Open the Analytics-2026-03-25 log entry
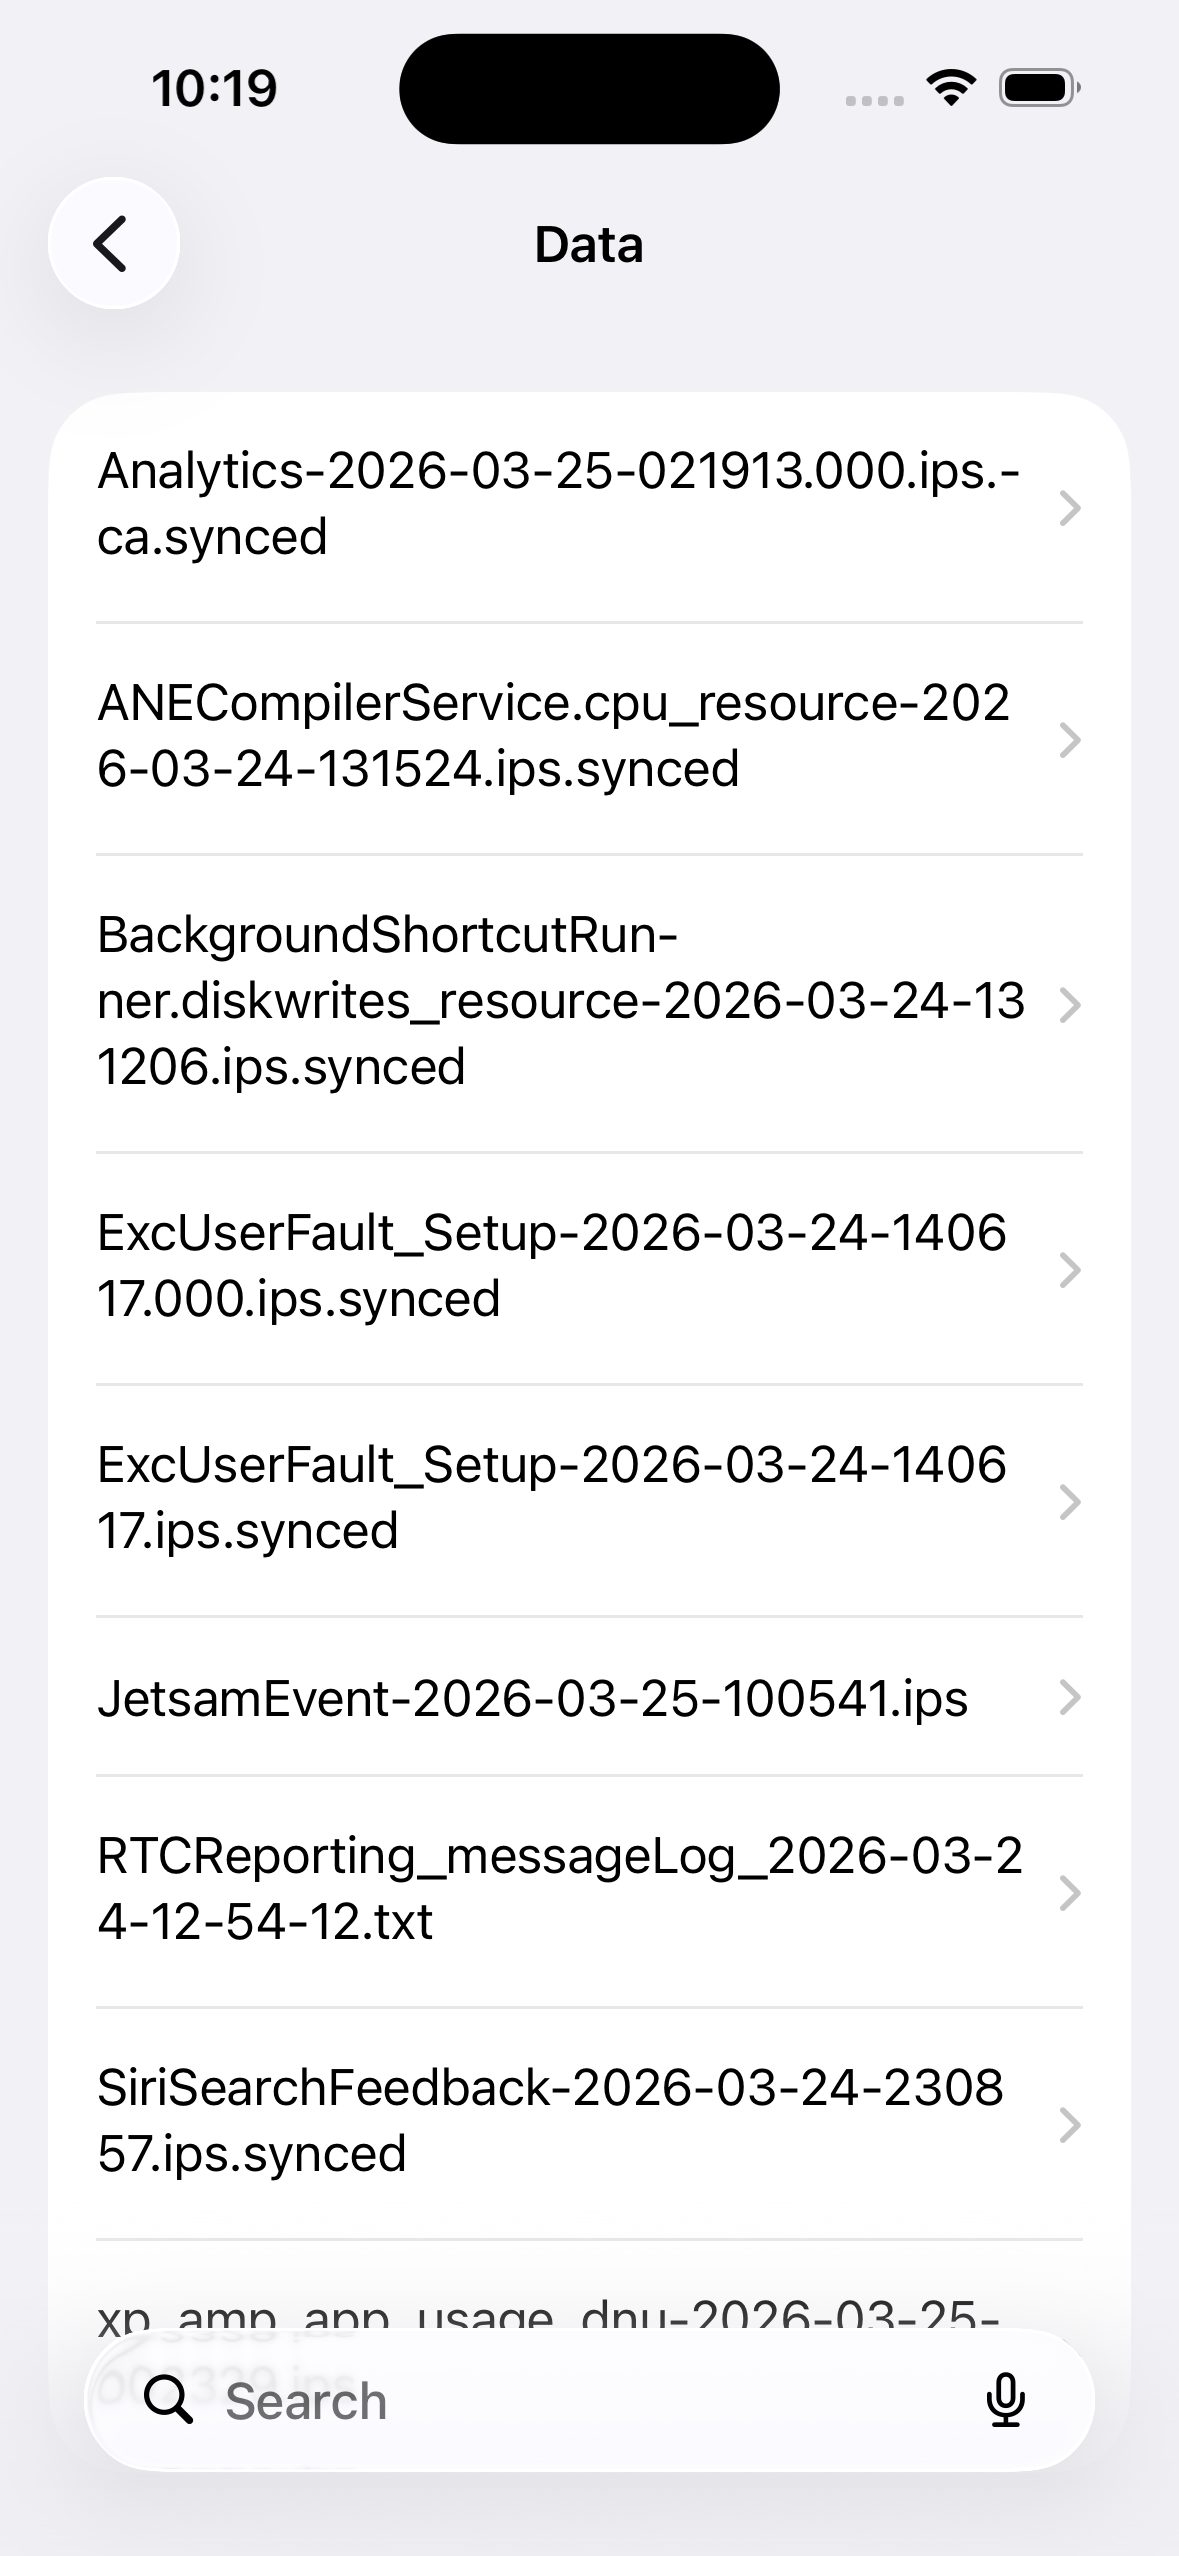 point(560,505)
